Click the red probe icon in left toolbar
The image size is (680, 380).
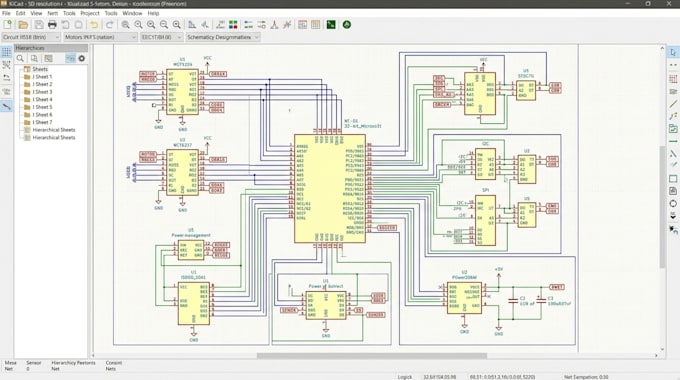7,106
